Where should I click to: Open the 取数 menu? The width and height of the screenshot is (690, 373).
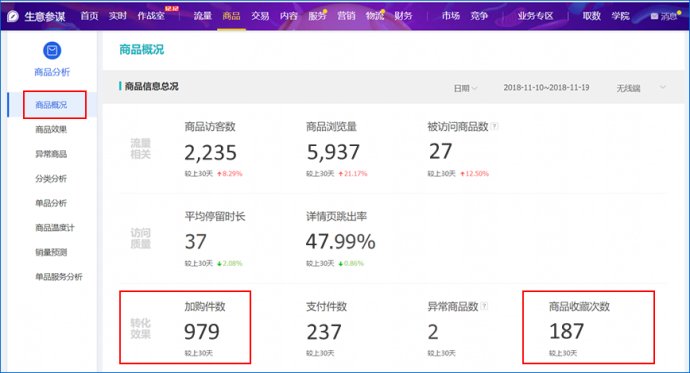point(592,16)
